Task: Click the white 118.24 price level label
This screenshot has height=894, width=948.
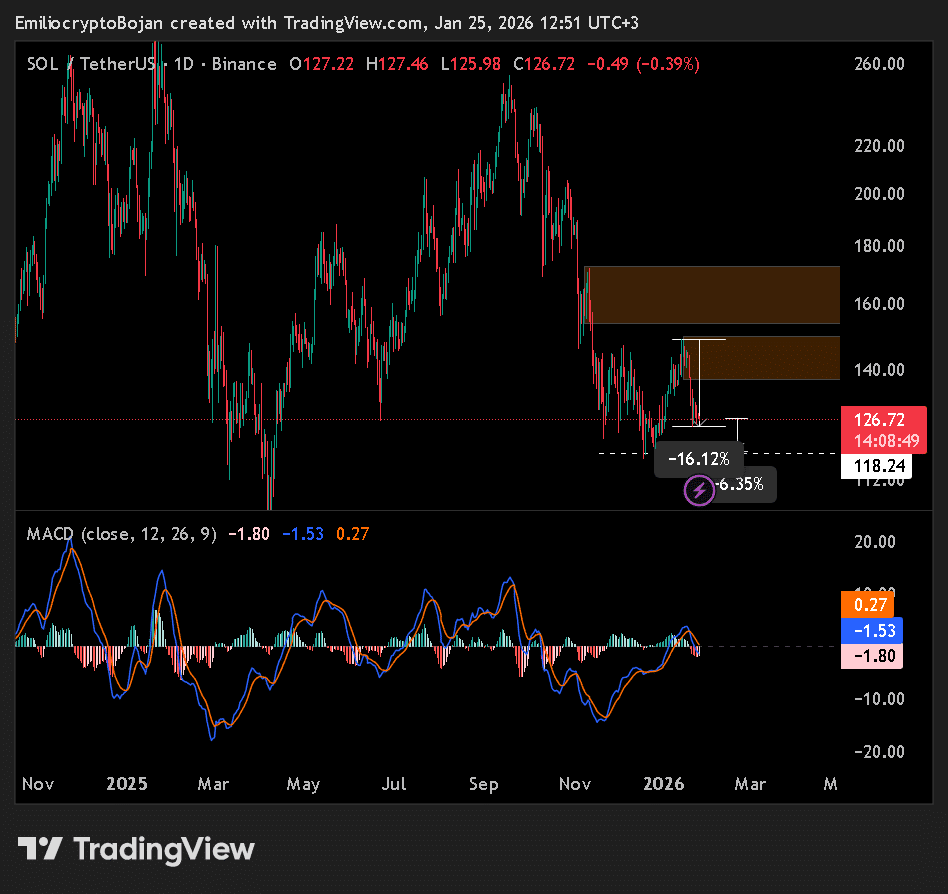Action: tap(876, 466)
